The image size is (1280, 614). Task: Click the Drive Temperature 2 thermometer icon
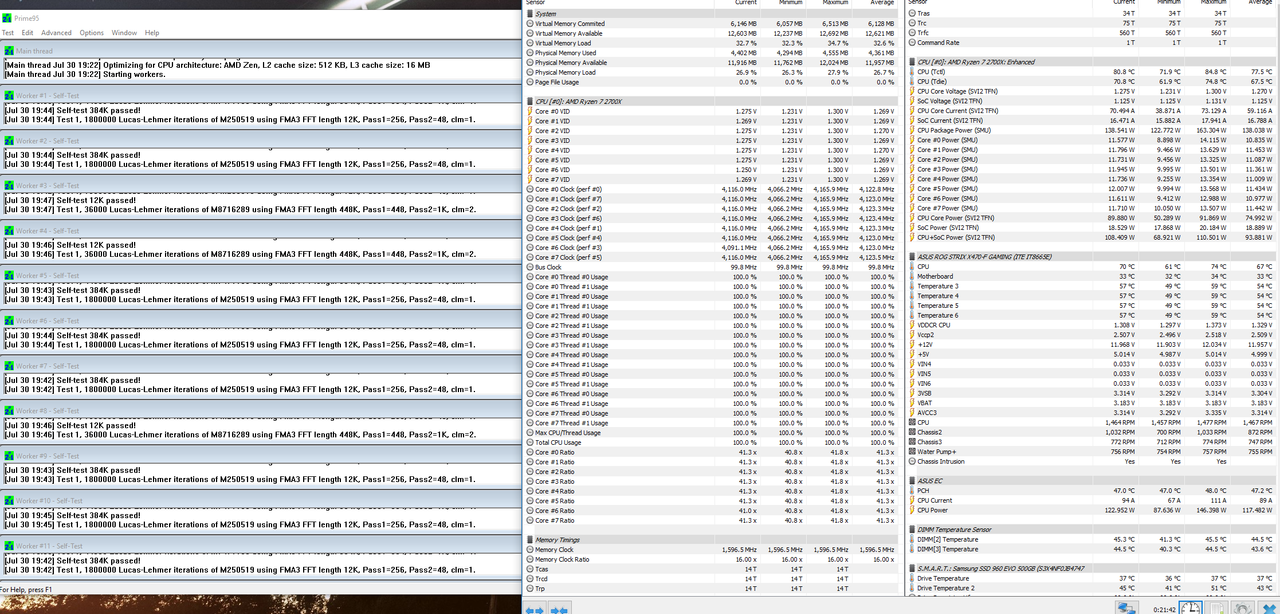coord(911,588)
